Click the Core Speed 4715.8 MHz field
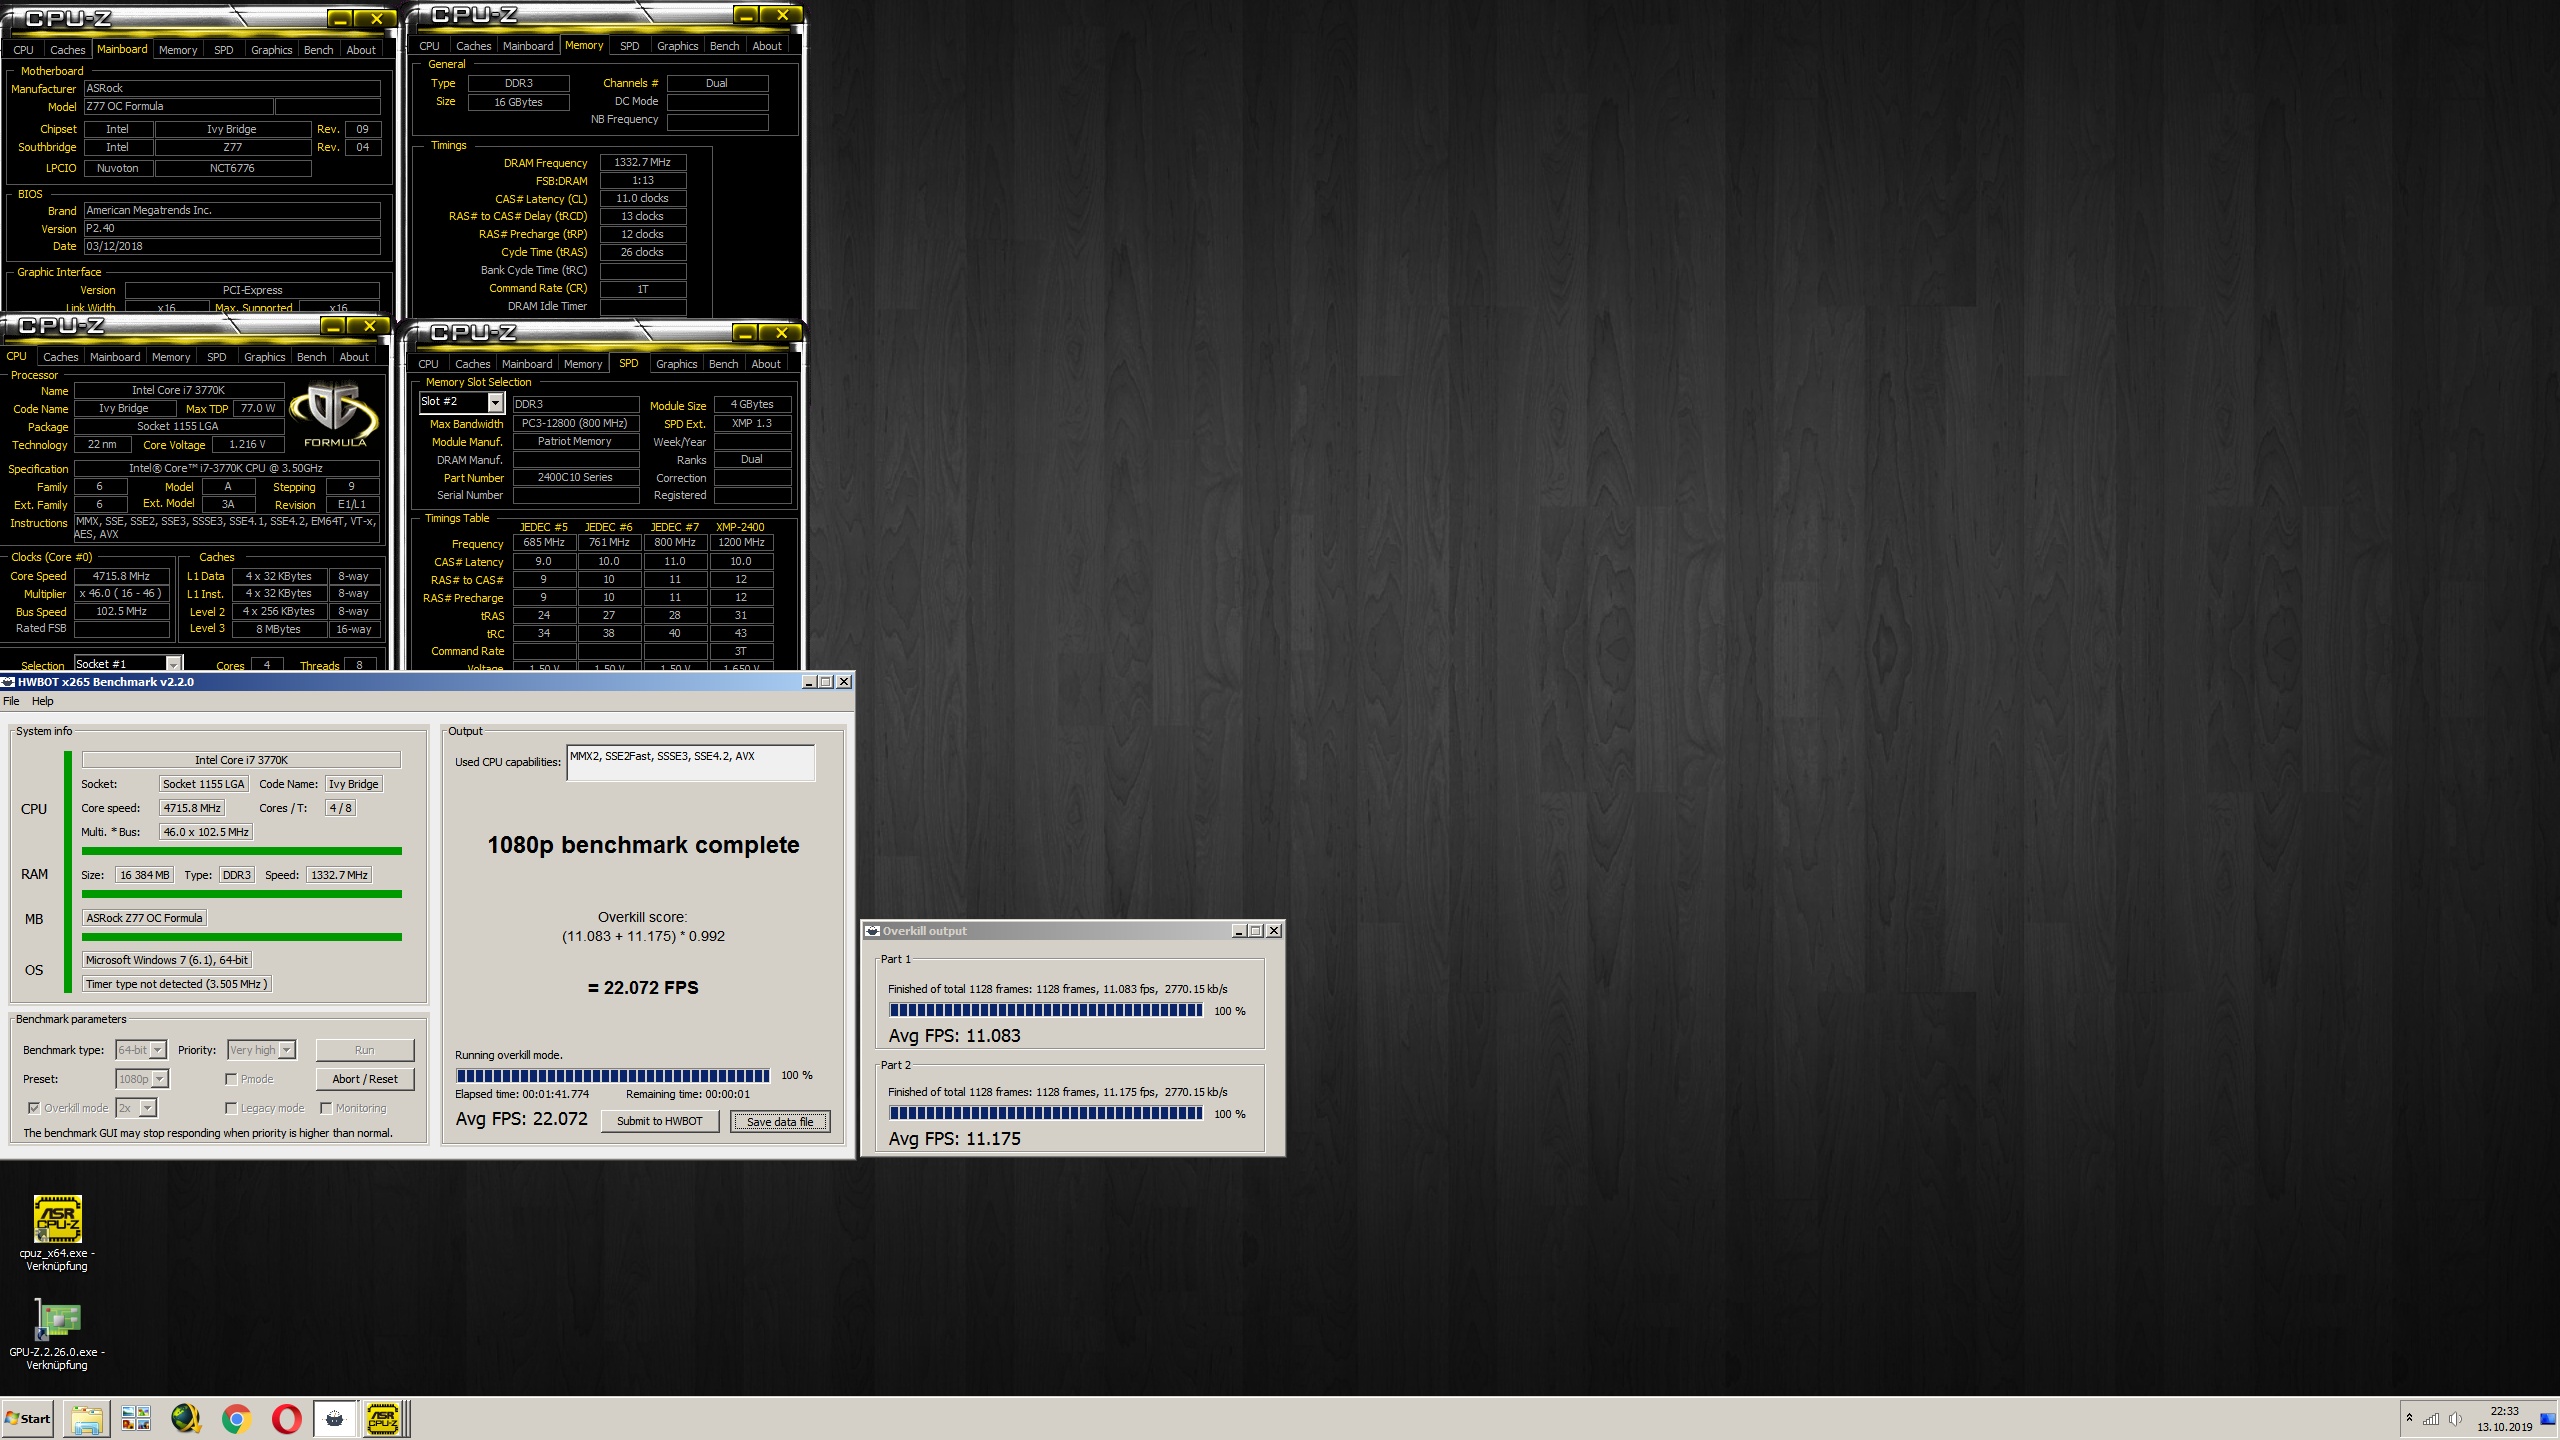Viewport: 2560px width, 1440px height. click(122, 576)
